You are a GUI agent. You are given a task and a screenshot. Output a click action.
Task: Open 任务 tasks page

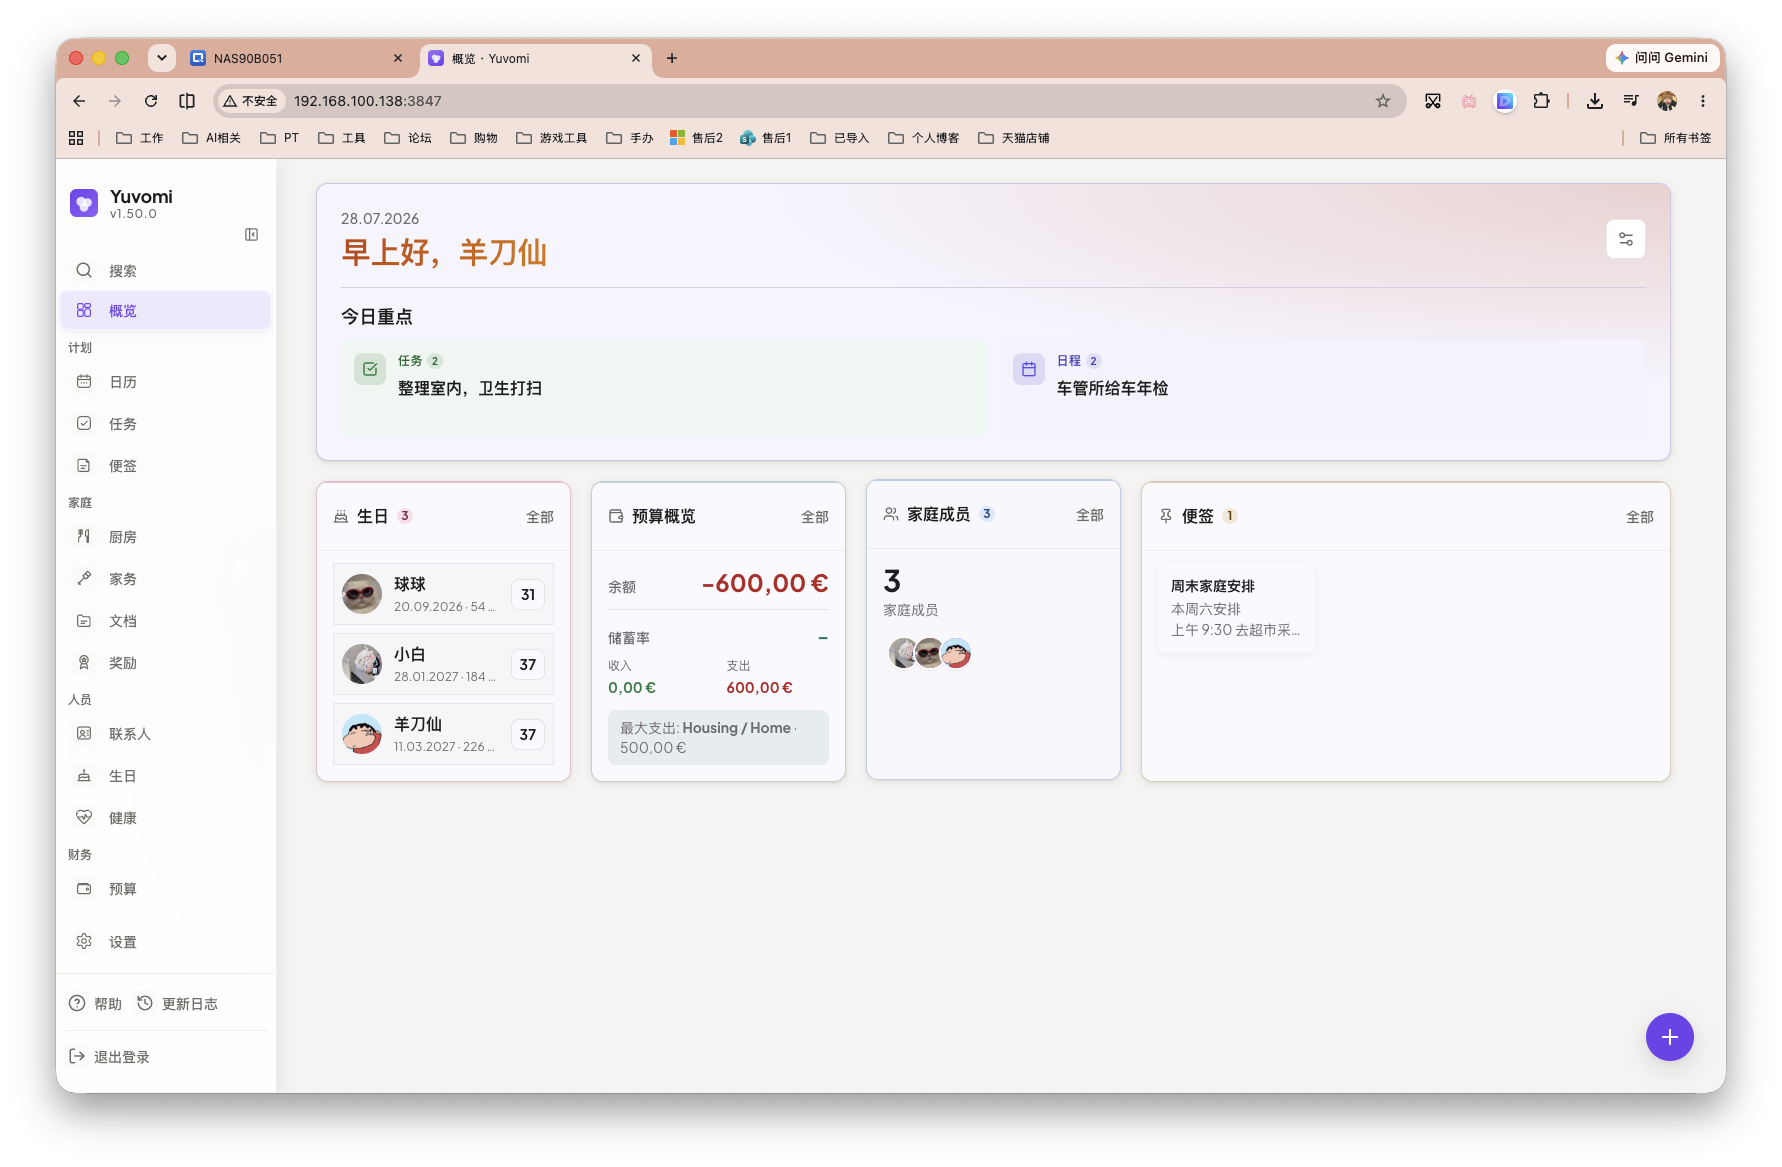click(x=166, y=424)
